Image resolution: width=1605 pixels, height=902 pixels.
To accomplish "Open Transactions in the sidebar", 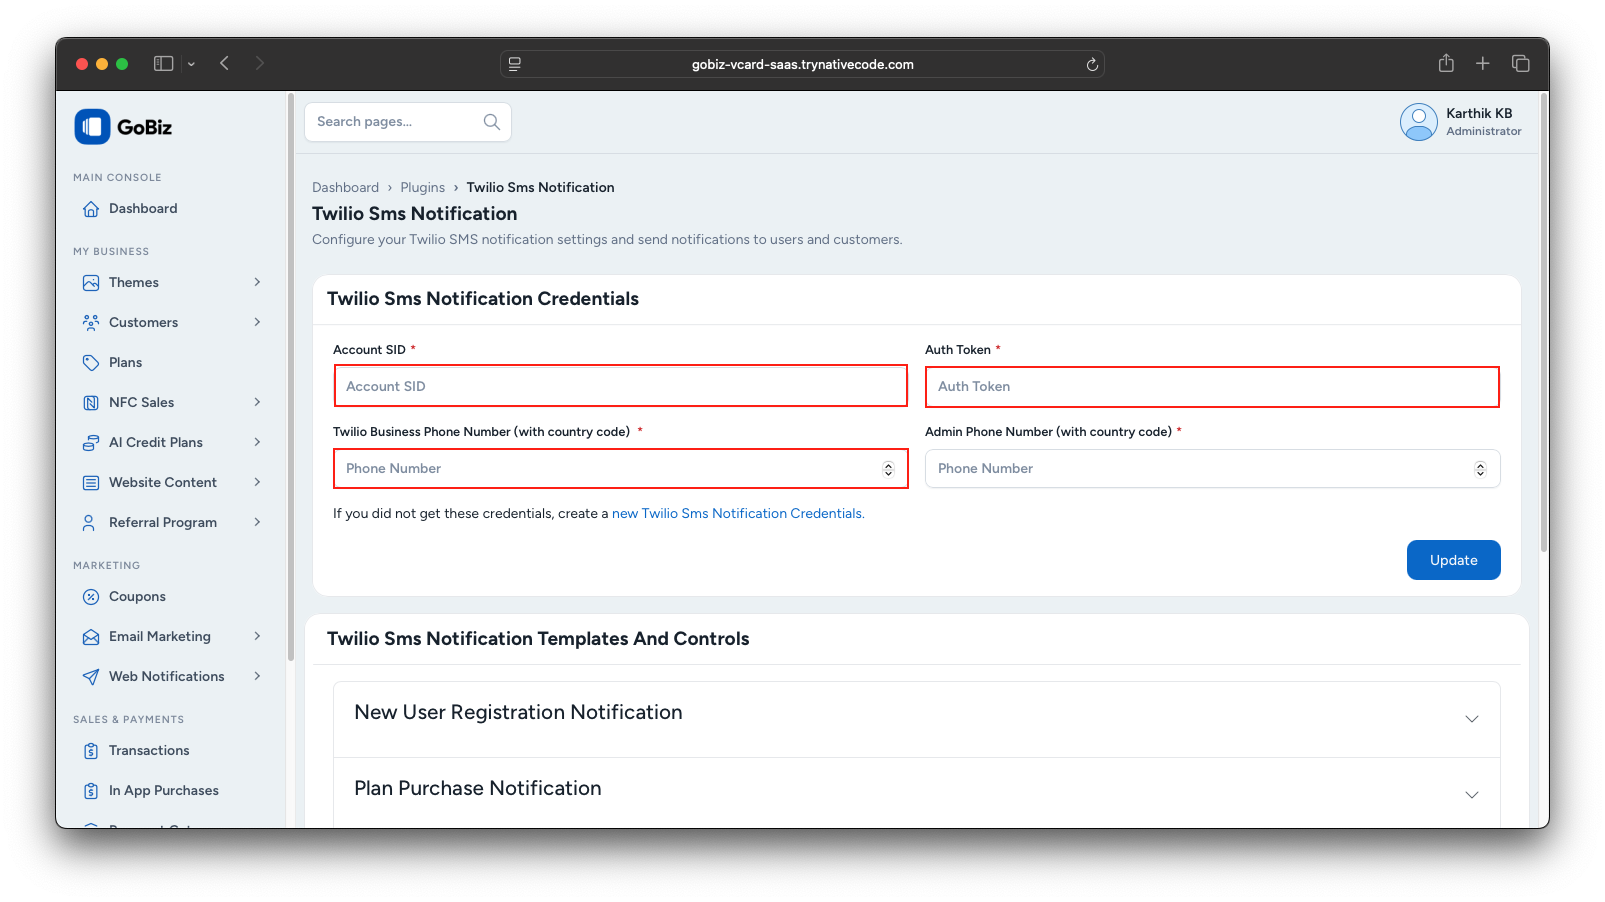I will coord(149,751).
